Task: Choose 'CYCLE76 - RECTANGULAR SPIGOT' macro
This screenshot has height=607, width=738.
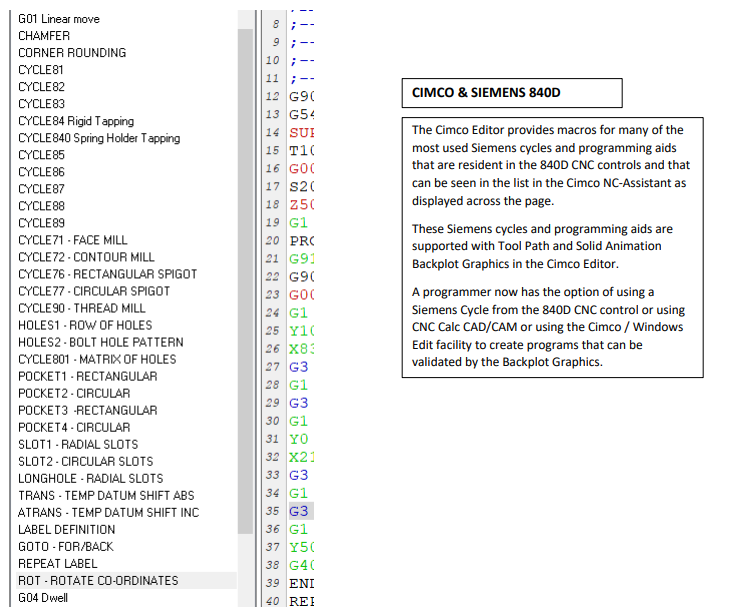Action: click(107, 274)
